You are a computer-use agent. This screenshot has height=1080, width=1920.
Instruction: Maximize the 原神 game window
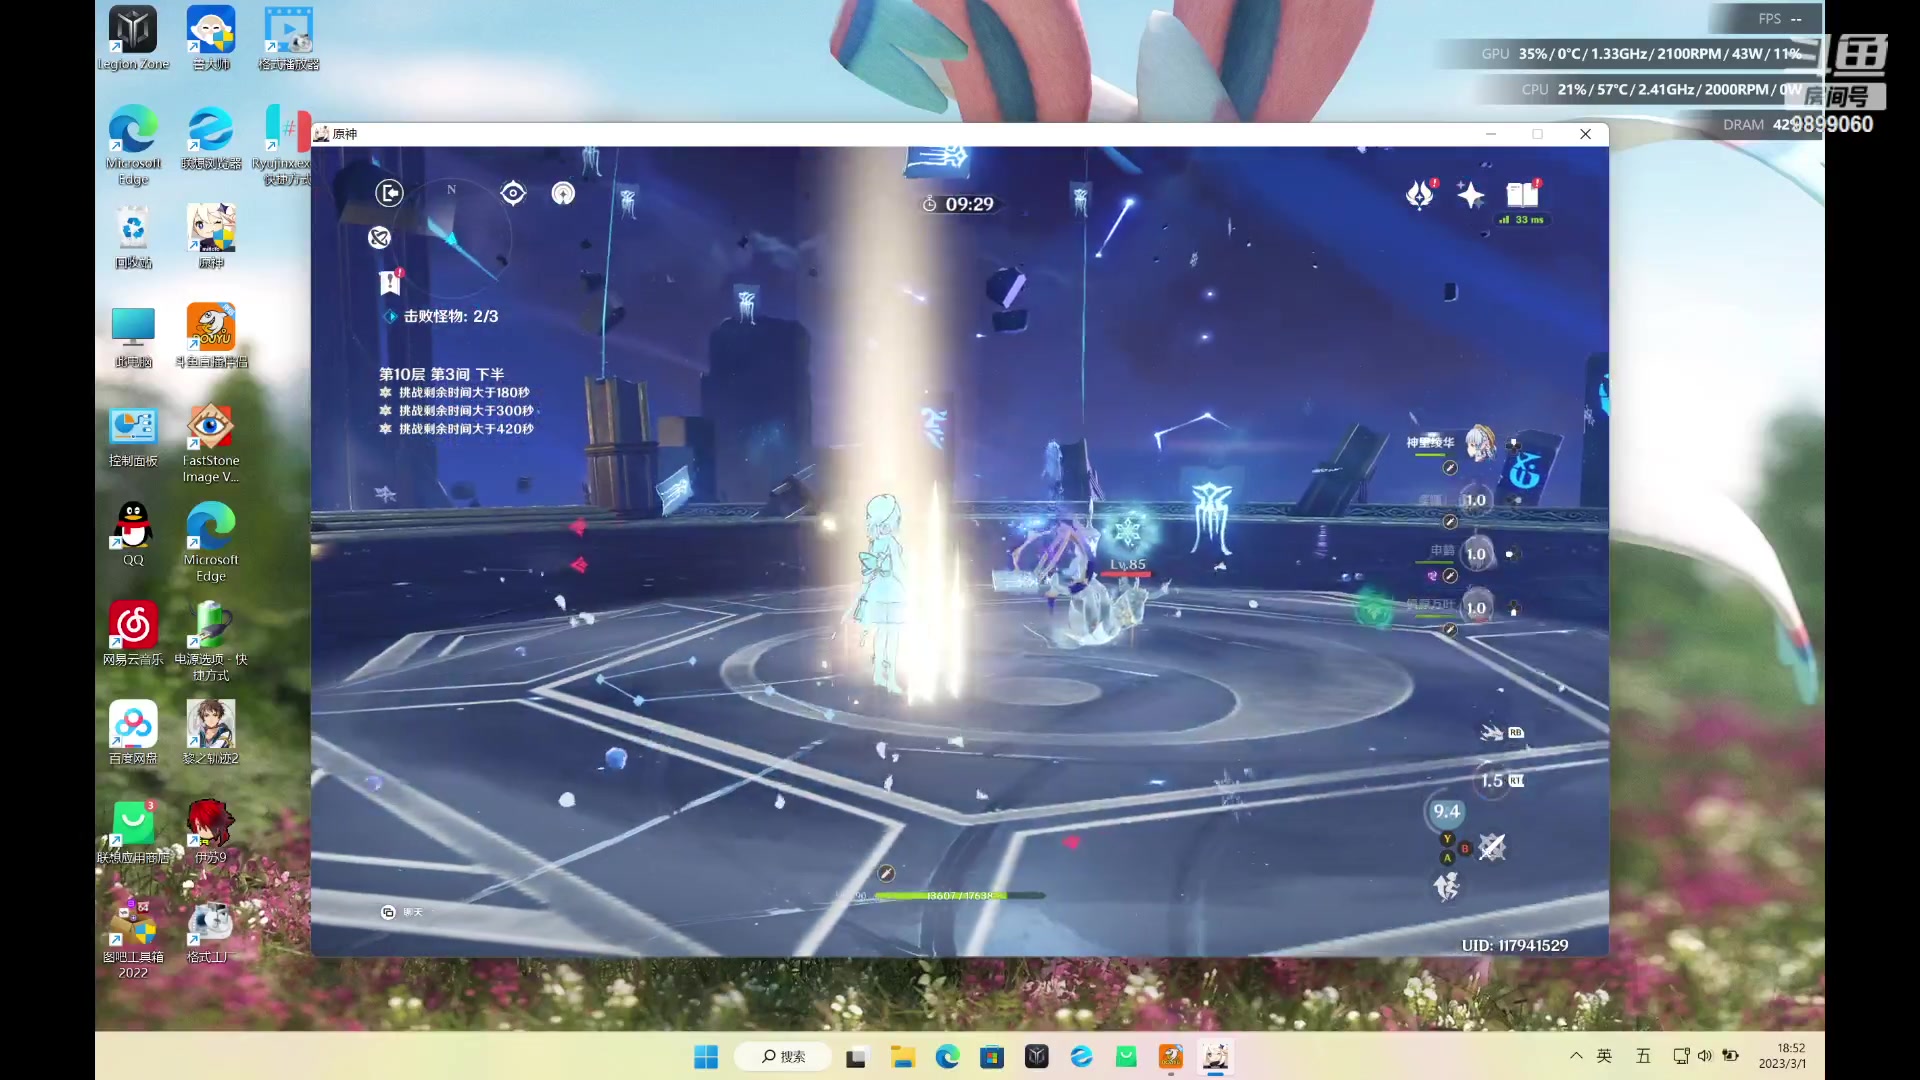pyautogui.click(x=1538, y=134)
